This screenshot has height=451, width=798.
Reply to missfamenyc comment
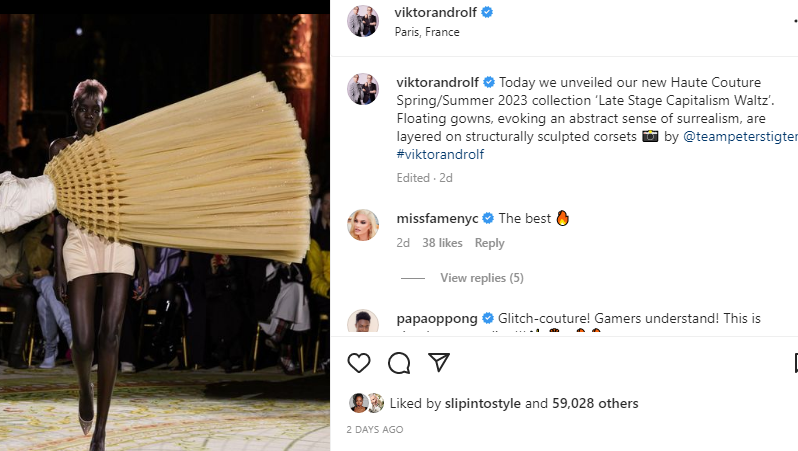pyautogui.click(x=490, y=243)
